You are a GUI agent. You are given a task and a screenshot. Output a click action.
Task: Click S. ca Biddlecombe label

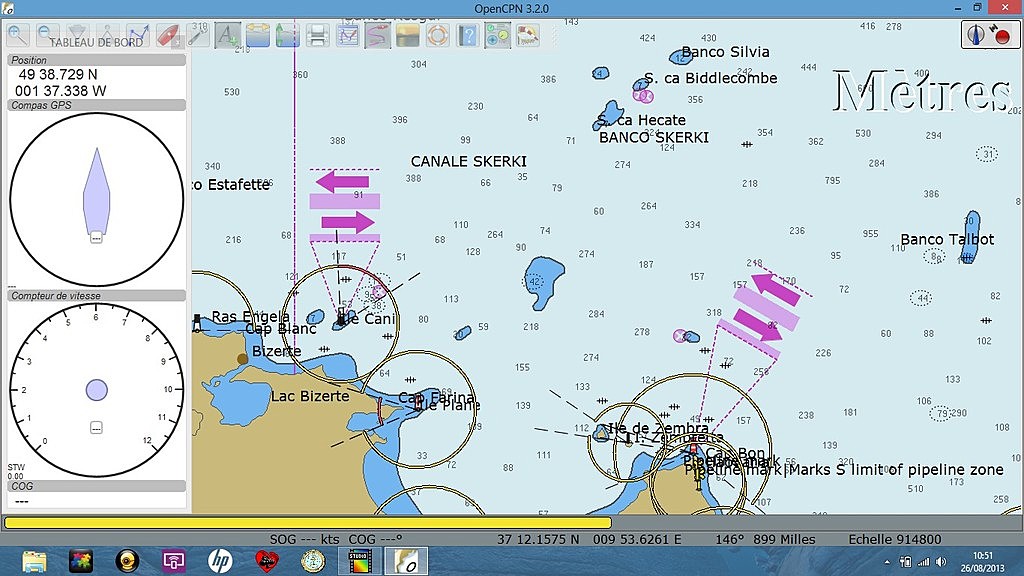711,78
